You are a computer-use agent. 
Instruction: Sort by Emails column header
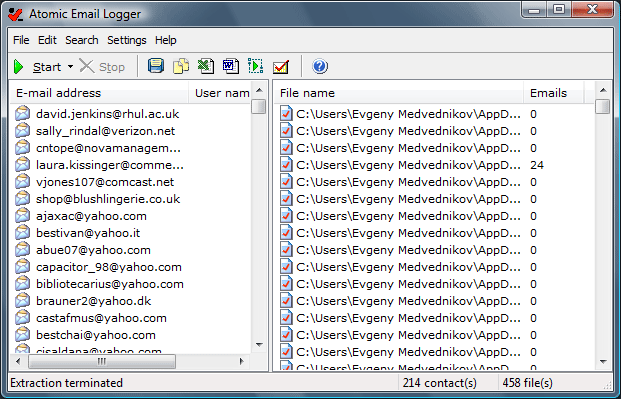553,93
